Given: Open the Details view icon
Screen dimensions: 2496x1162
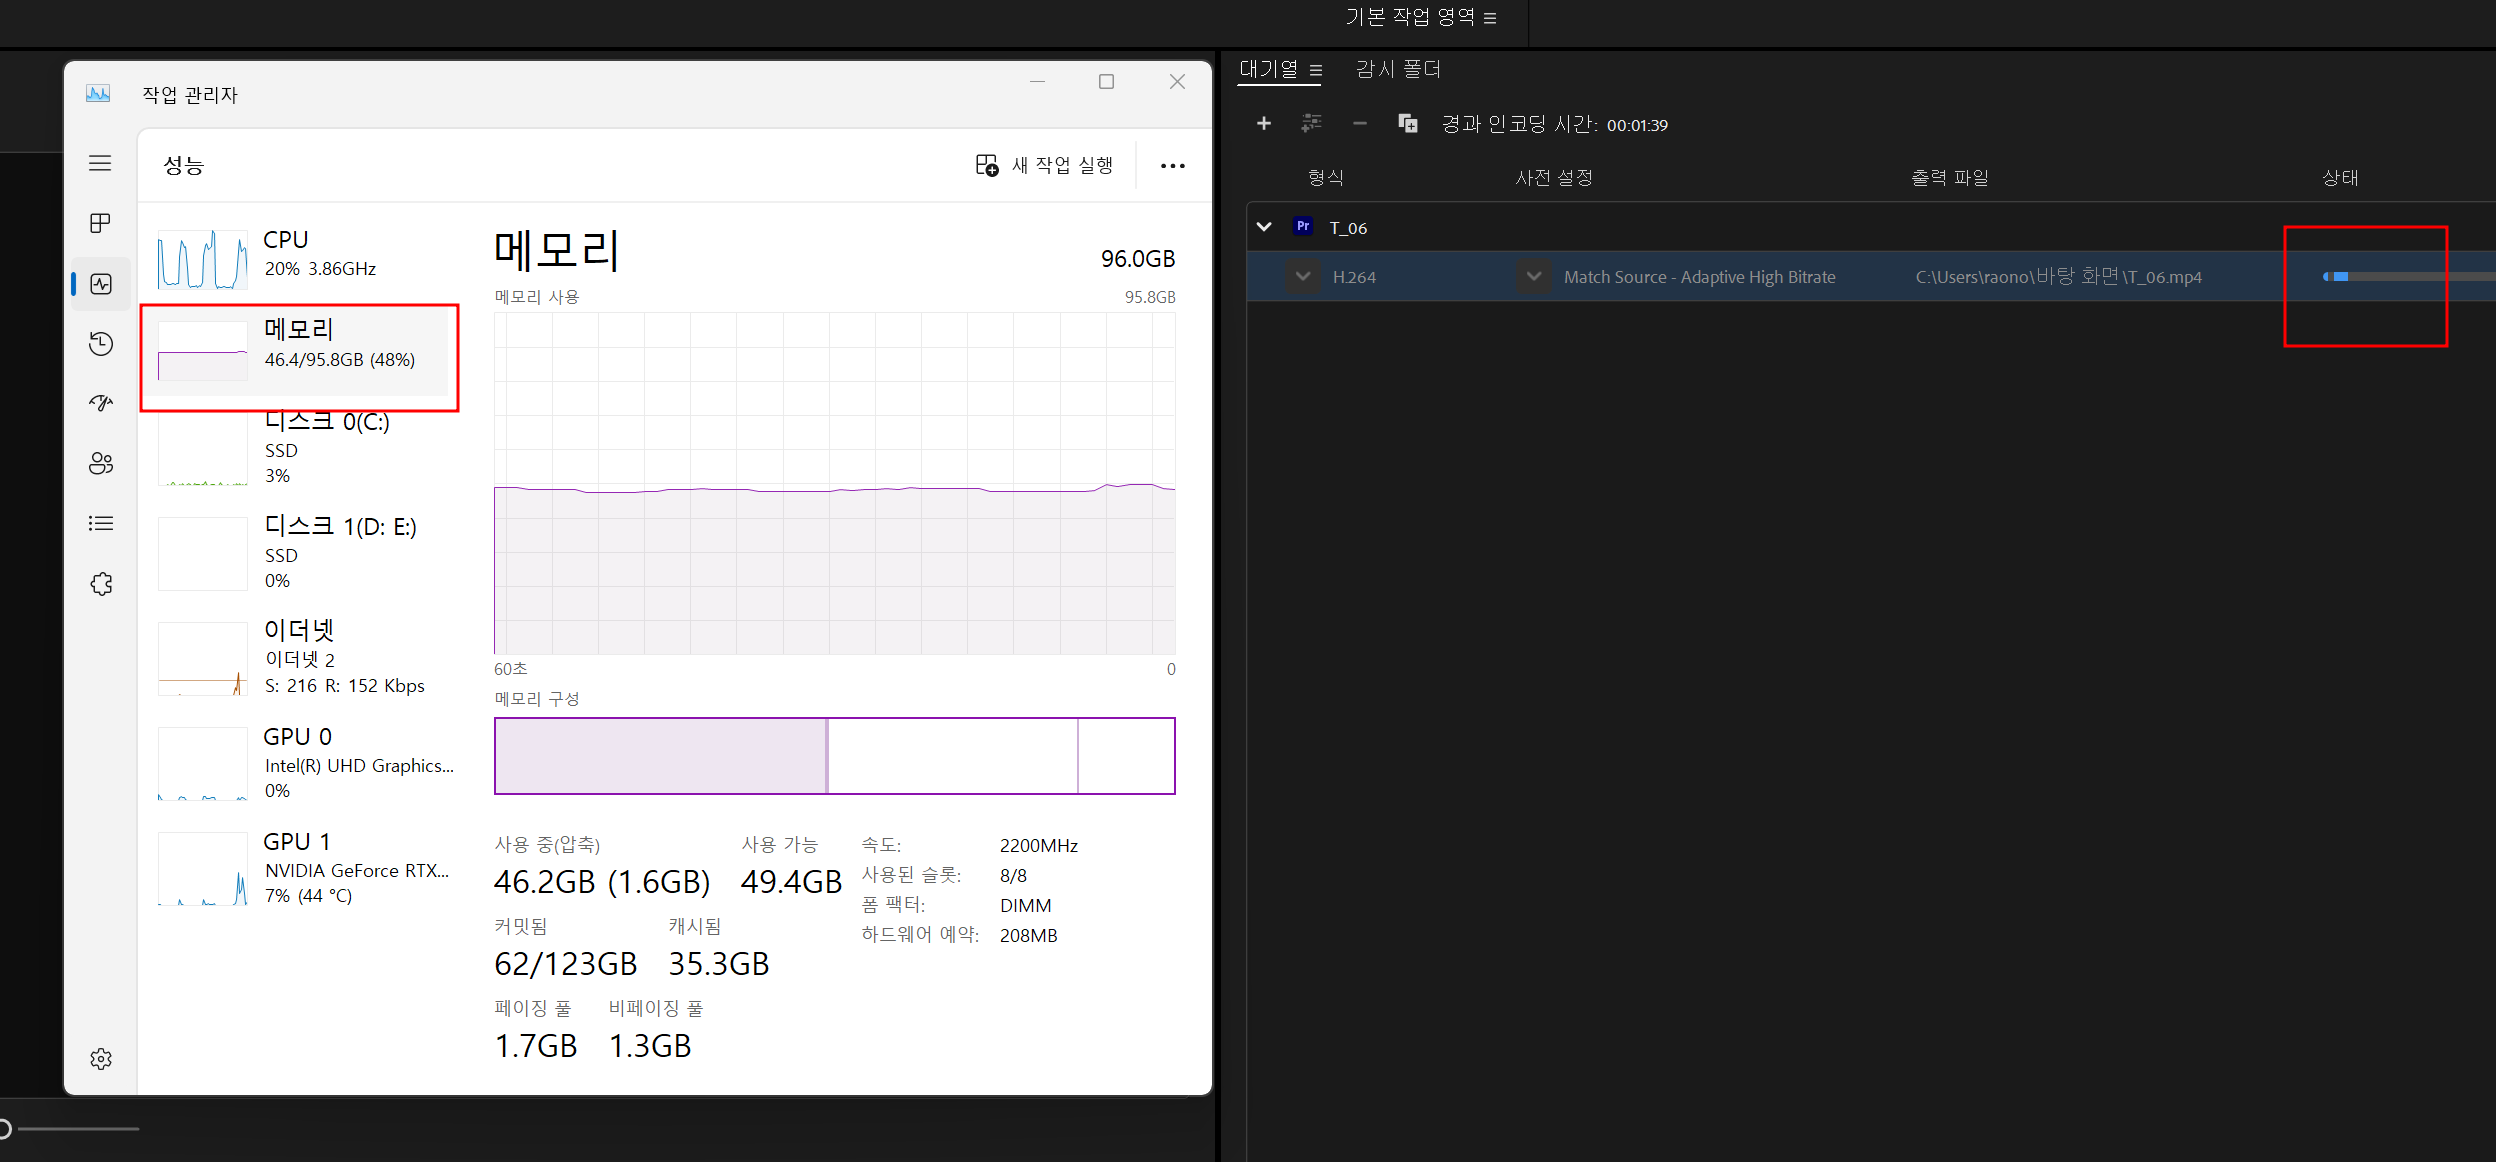Looking at the screenshot, I should [x=100, y=523].
